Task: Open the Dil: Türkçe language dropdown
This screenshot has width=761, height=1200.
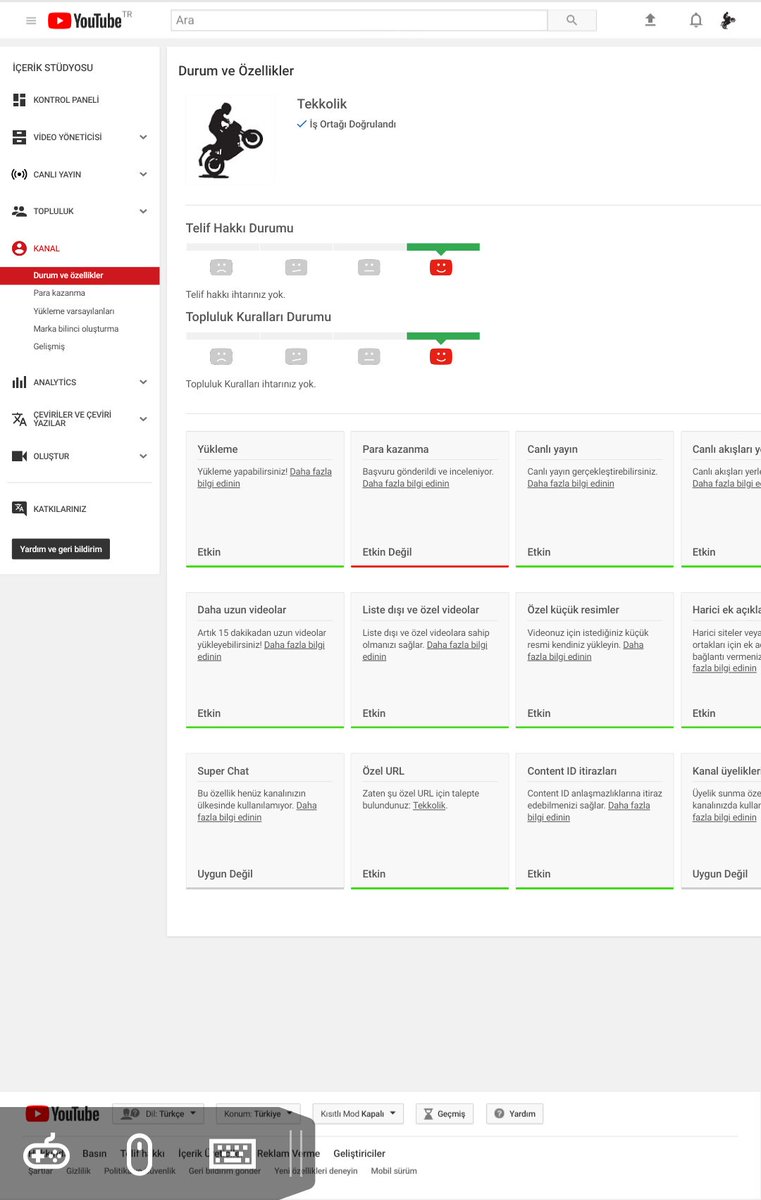Action: pos(158,1114)
